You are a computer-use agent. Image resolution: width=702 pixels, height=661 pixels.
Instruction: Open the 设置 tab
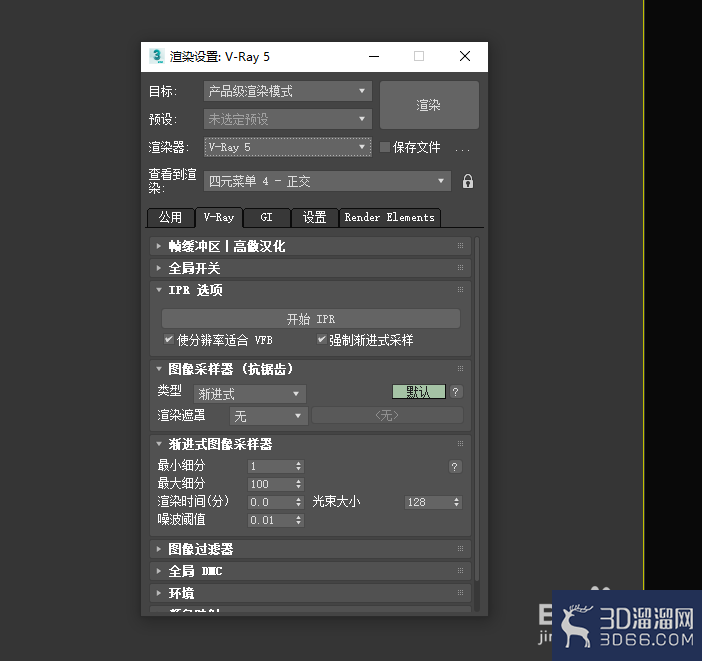314,218
